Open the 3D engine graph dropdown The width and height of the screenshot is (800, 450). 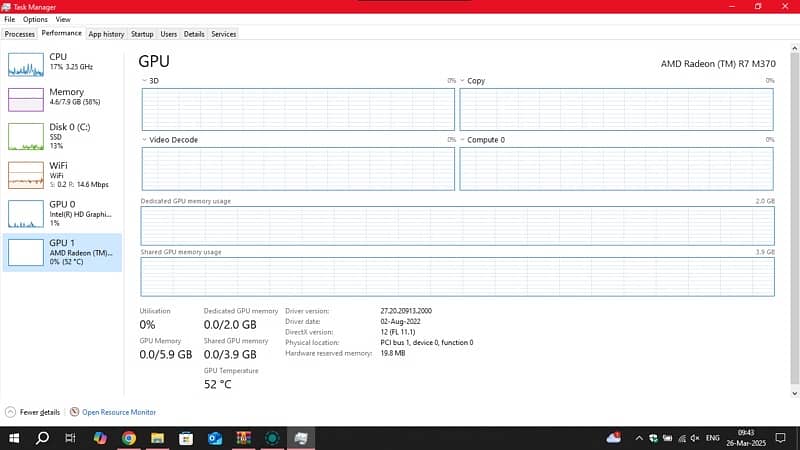[x=144, y=81]
